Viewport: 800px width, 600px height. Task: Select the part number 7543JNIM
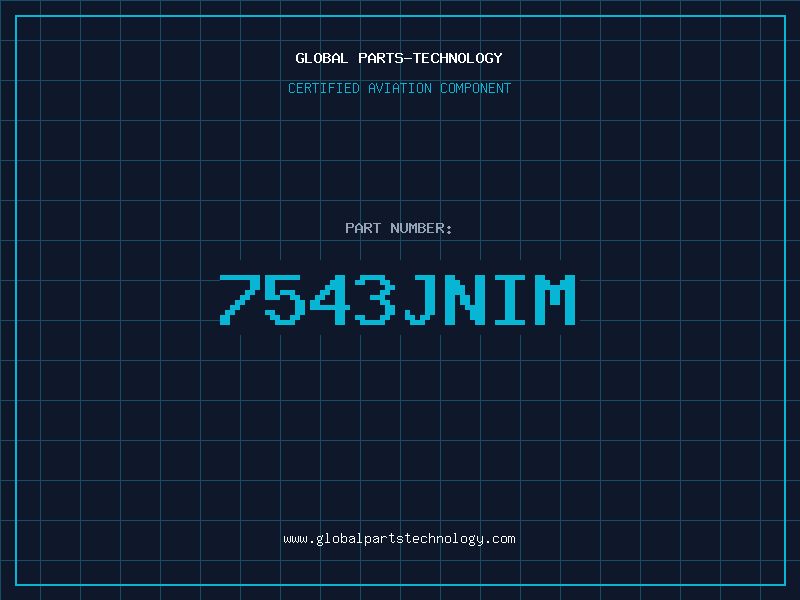coord(398,299)
